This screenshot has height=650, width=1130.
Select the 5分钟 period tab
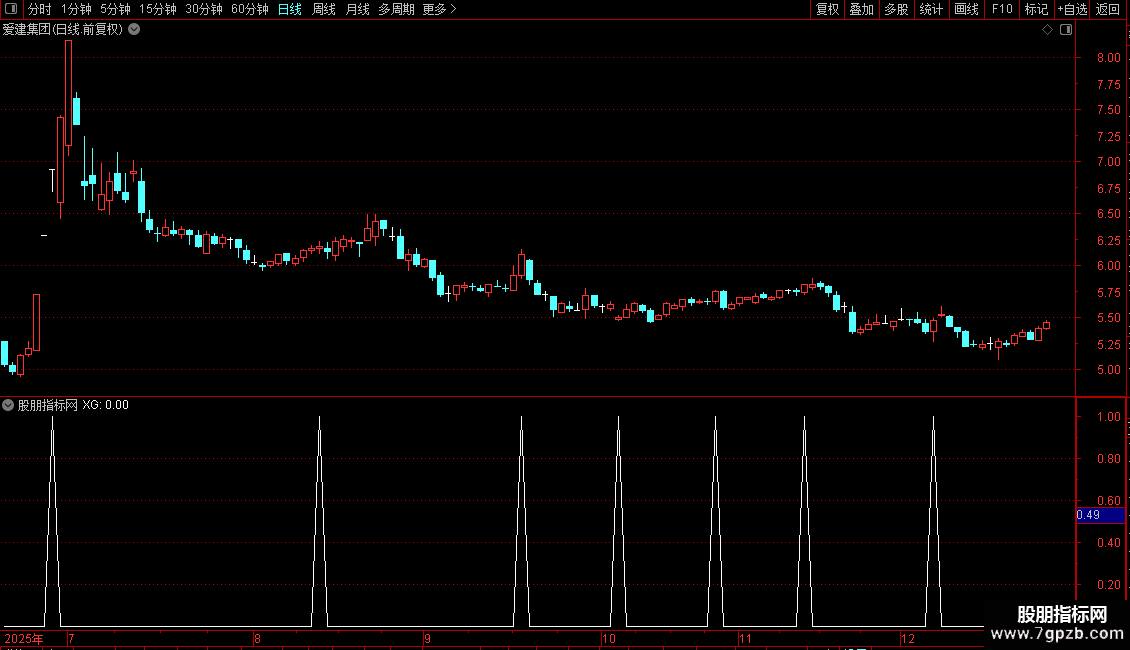(115, 9)
